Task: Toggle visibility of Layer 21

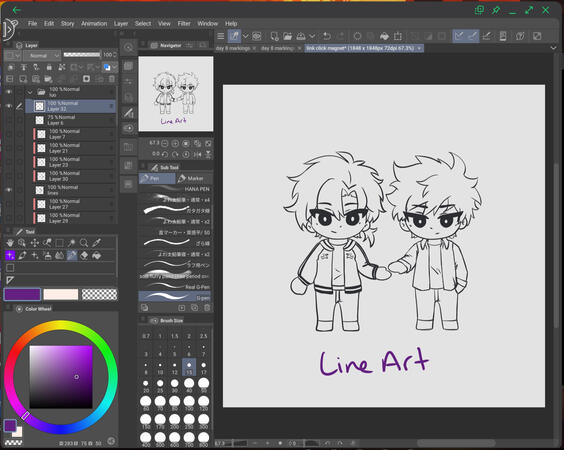Action: 9,148
